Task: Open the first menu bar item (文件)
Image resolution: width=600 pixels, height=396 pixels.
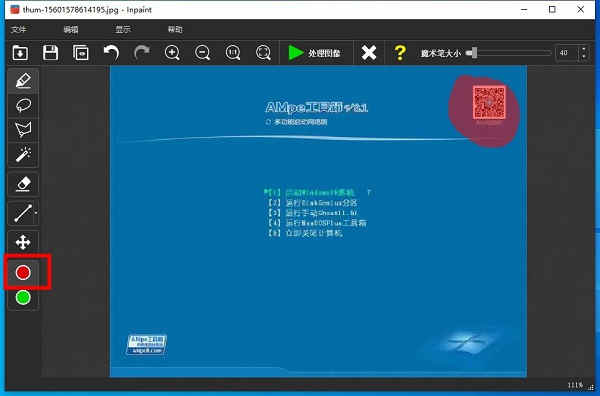Action: [x=18, y=29]
